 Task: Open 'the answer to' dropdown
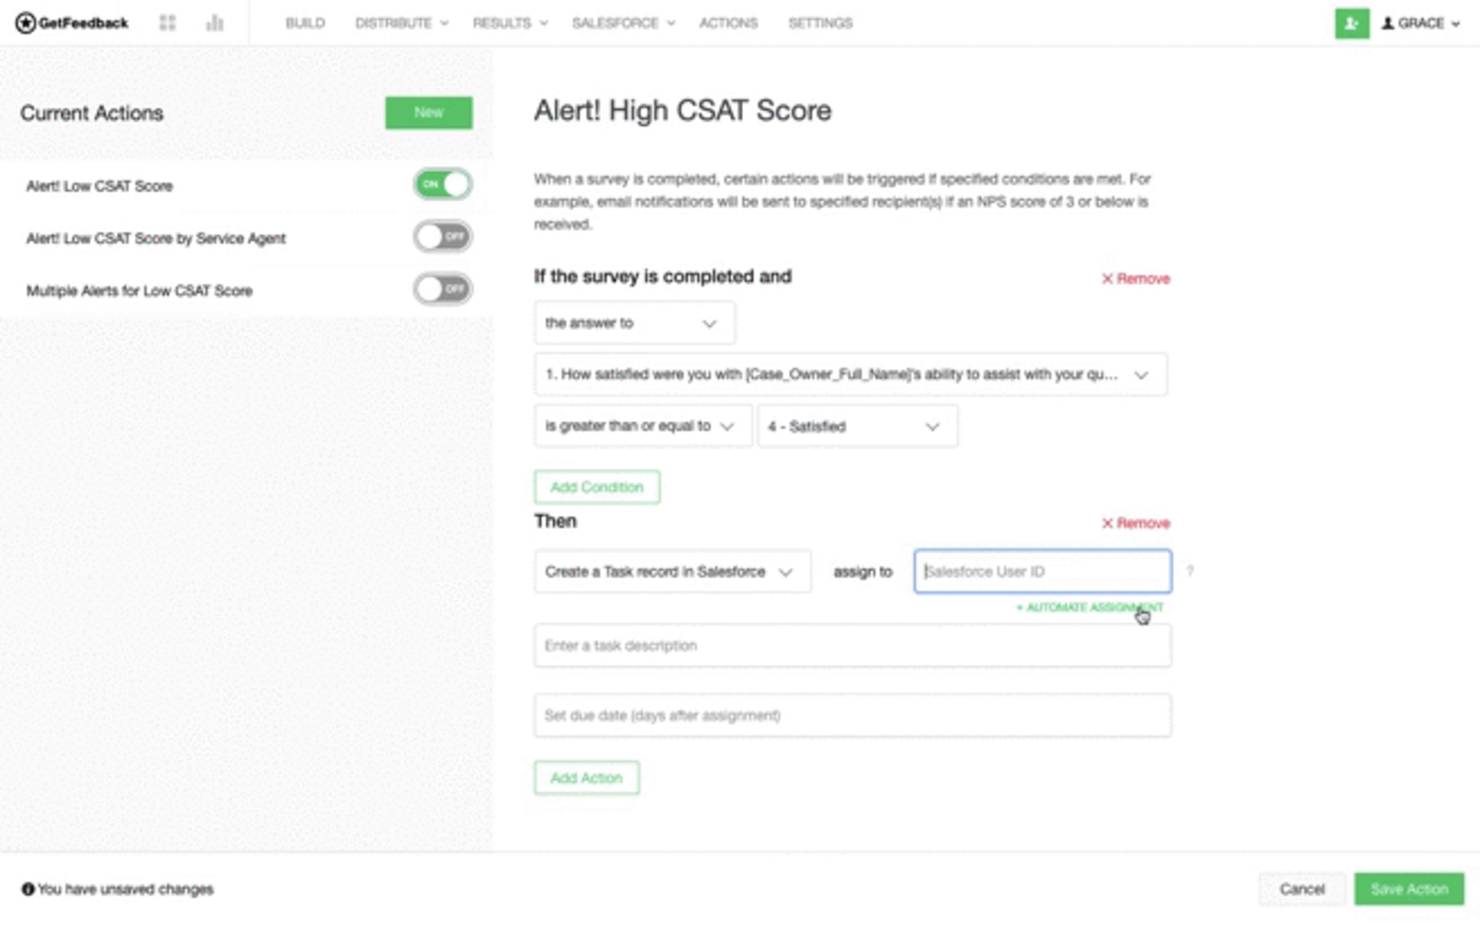coord(634,323)
